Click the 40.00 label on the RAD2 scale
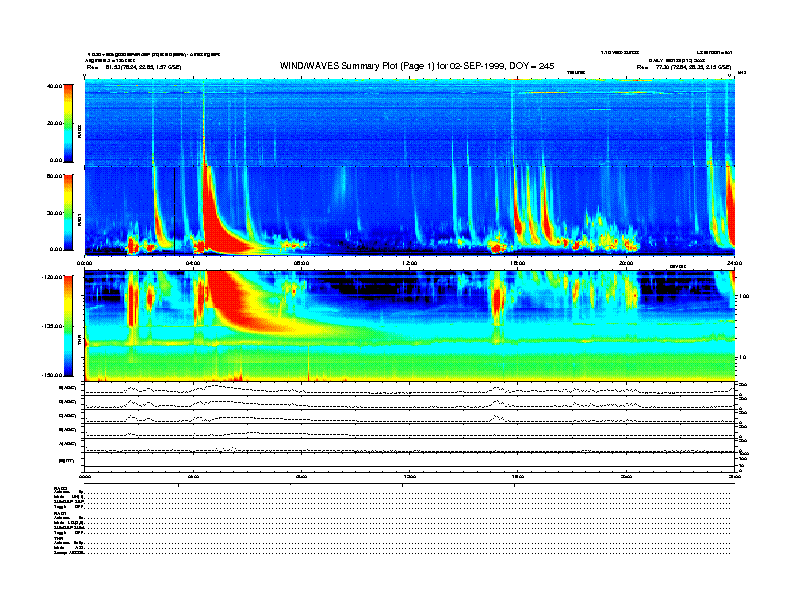Screen dimensions: 792x612 (x=54, y=86)
